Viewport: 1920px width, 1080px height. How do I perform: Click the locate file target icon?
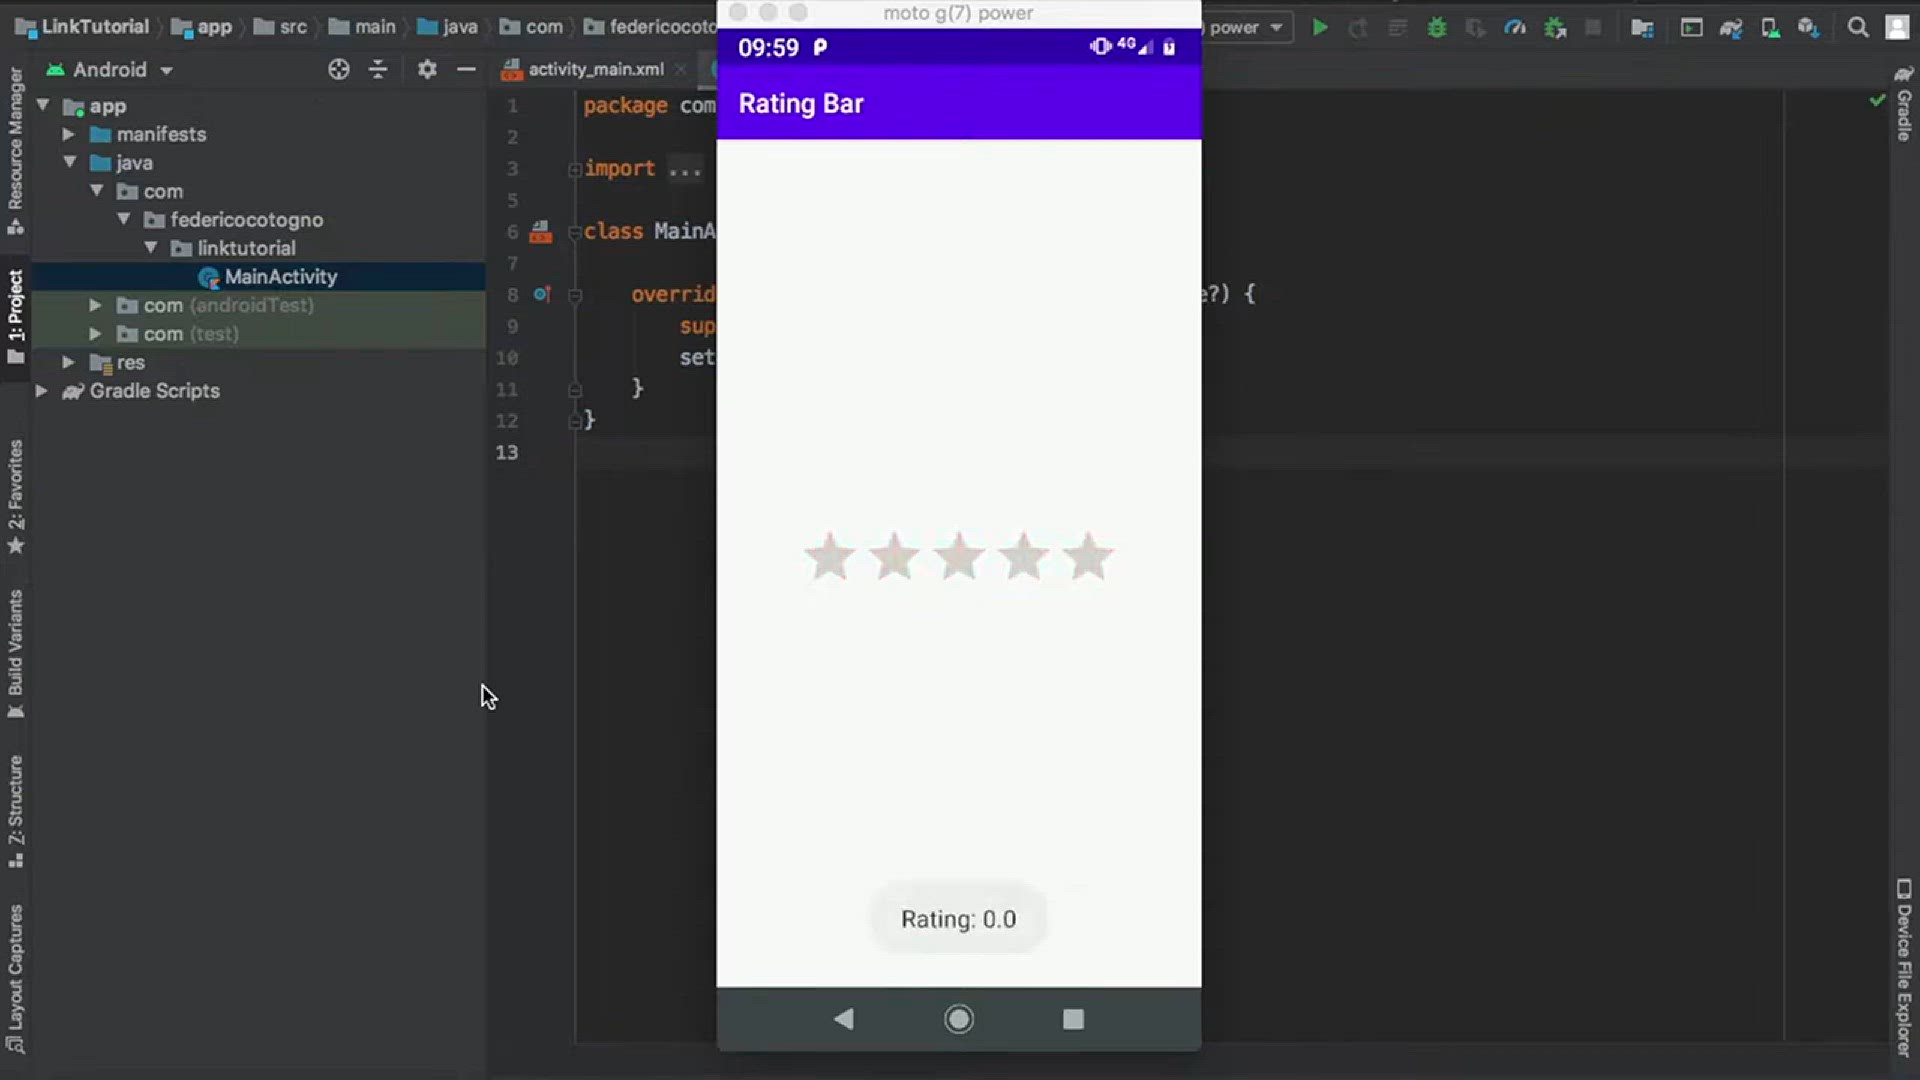[339, 69]
